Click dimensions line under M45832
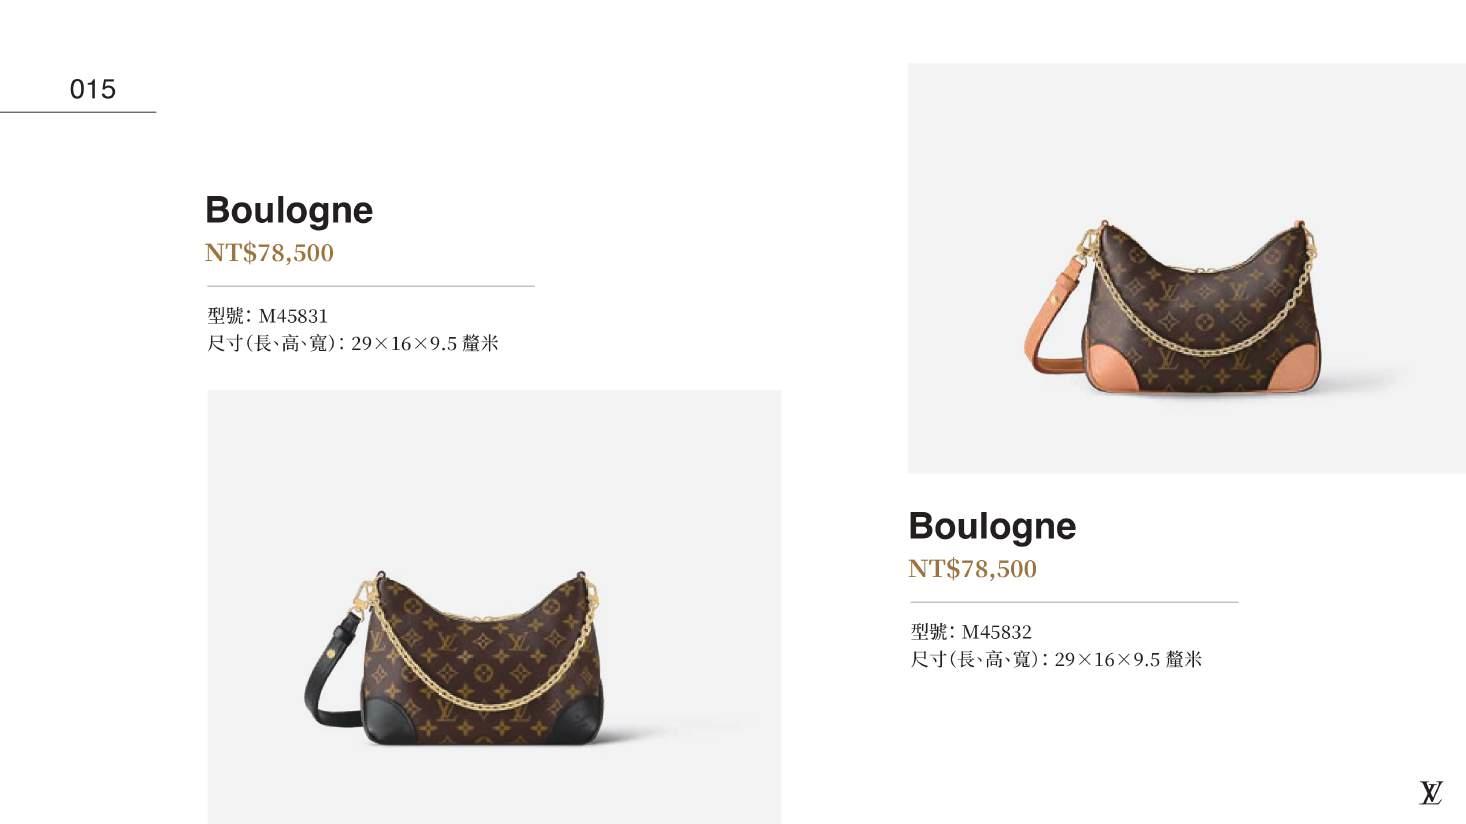This screenshot has width=1466, height=824. [1056, 660]
